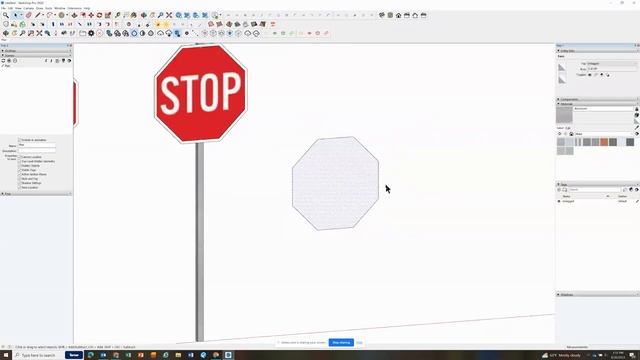Expand the Shadows panel
Image resolution: width=640 pixels, height=360 pixels.
tap(598, 294)
